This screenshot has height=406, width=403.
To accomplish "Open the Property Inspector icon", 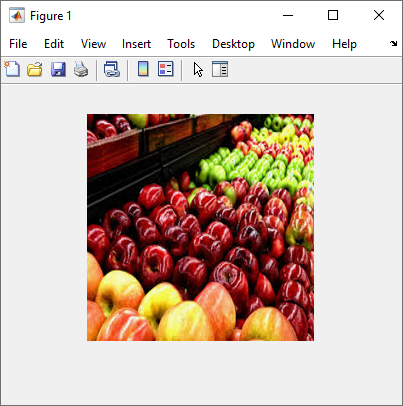I will click(x=220, y=69).
